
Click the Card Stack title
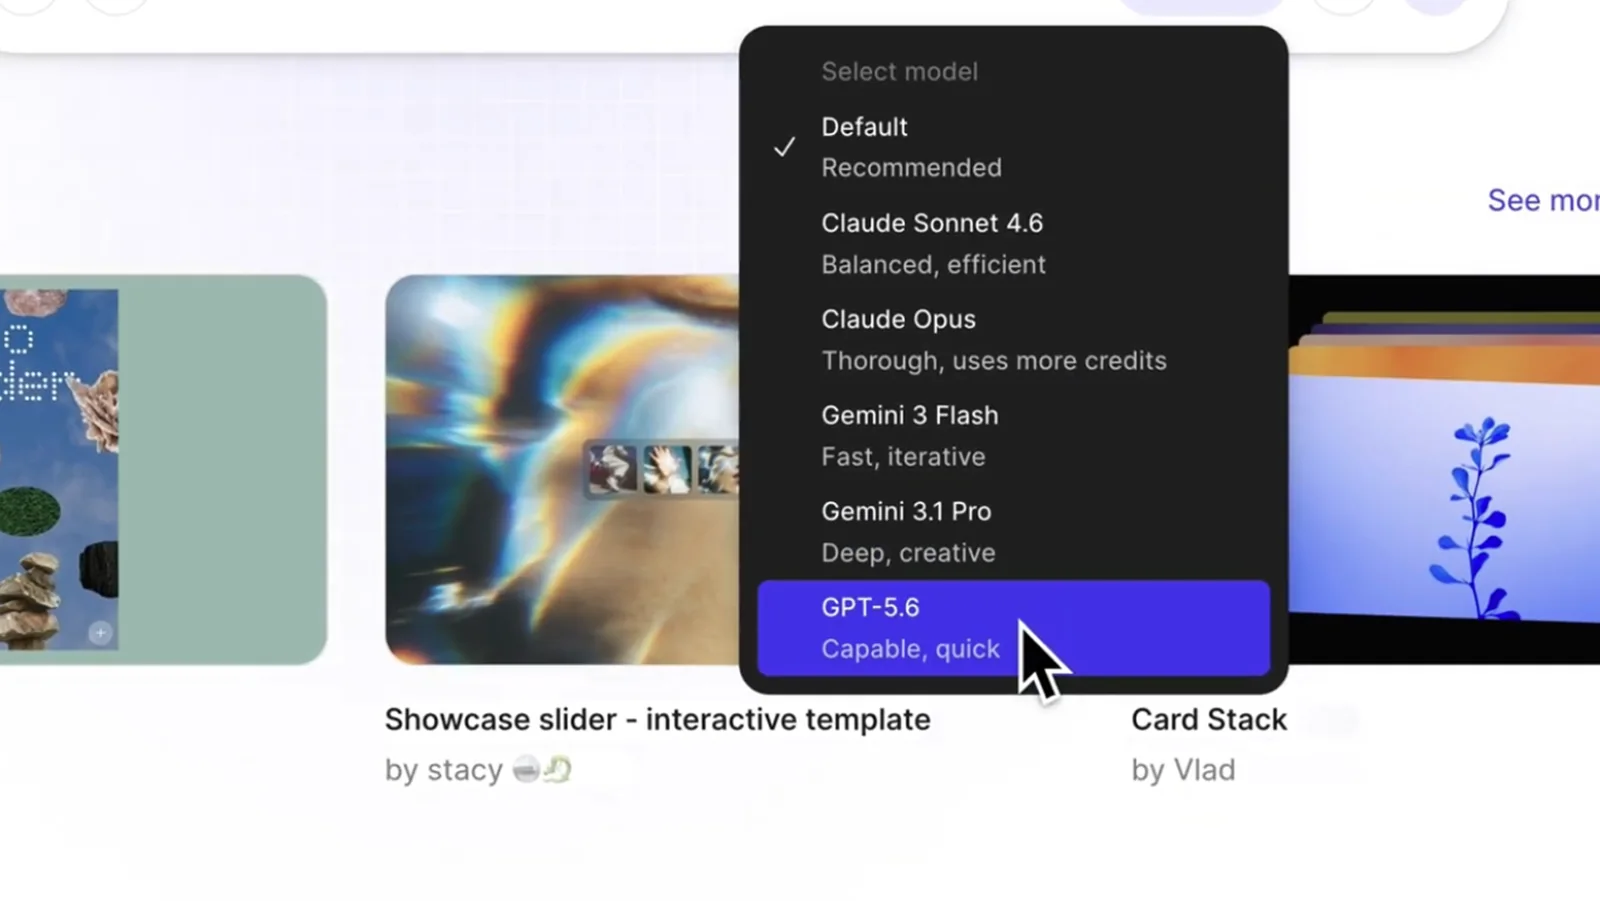(x=1209, y=719)
